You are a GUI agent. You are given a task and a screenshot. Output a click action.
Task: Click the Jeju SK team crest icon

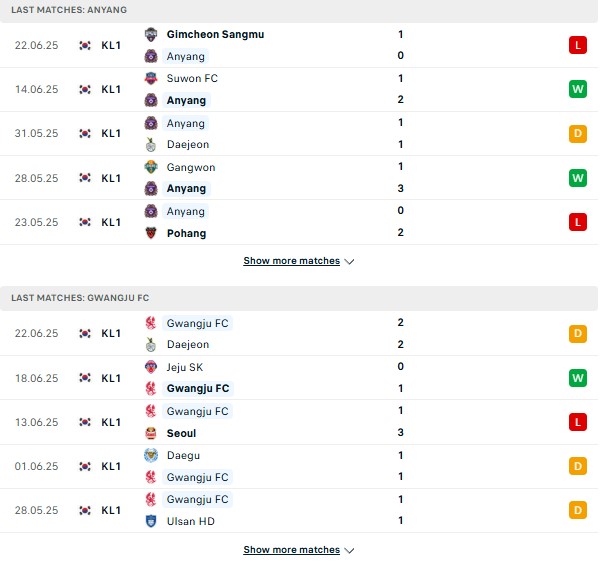[x=151, y=367]
